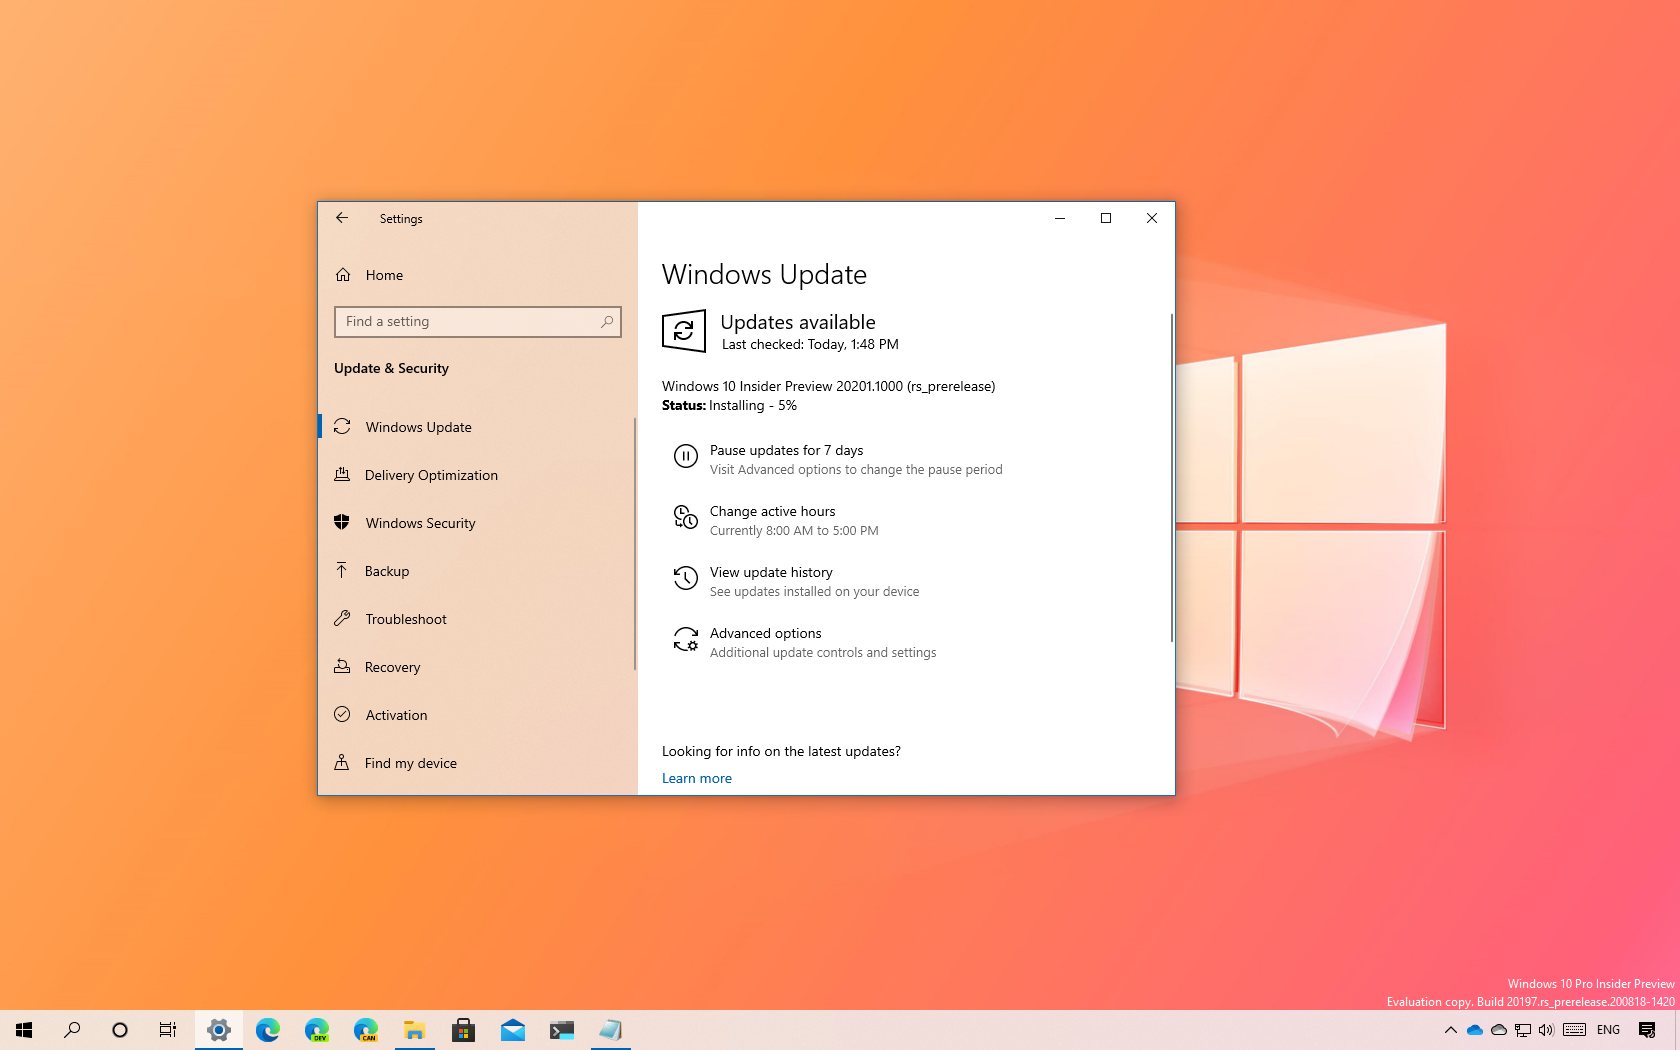Screen dimensions: 1680x1050
Task: Click the Delivery Optimization sidebar icon
Action: 342,475
